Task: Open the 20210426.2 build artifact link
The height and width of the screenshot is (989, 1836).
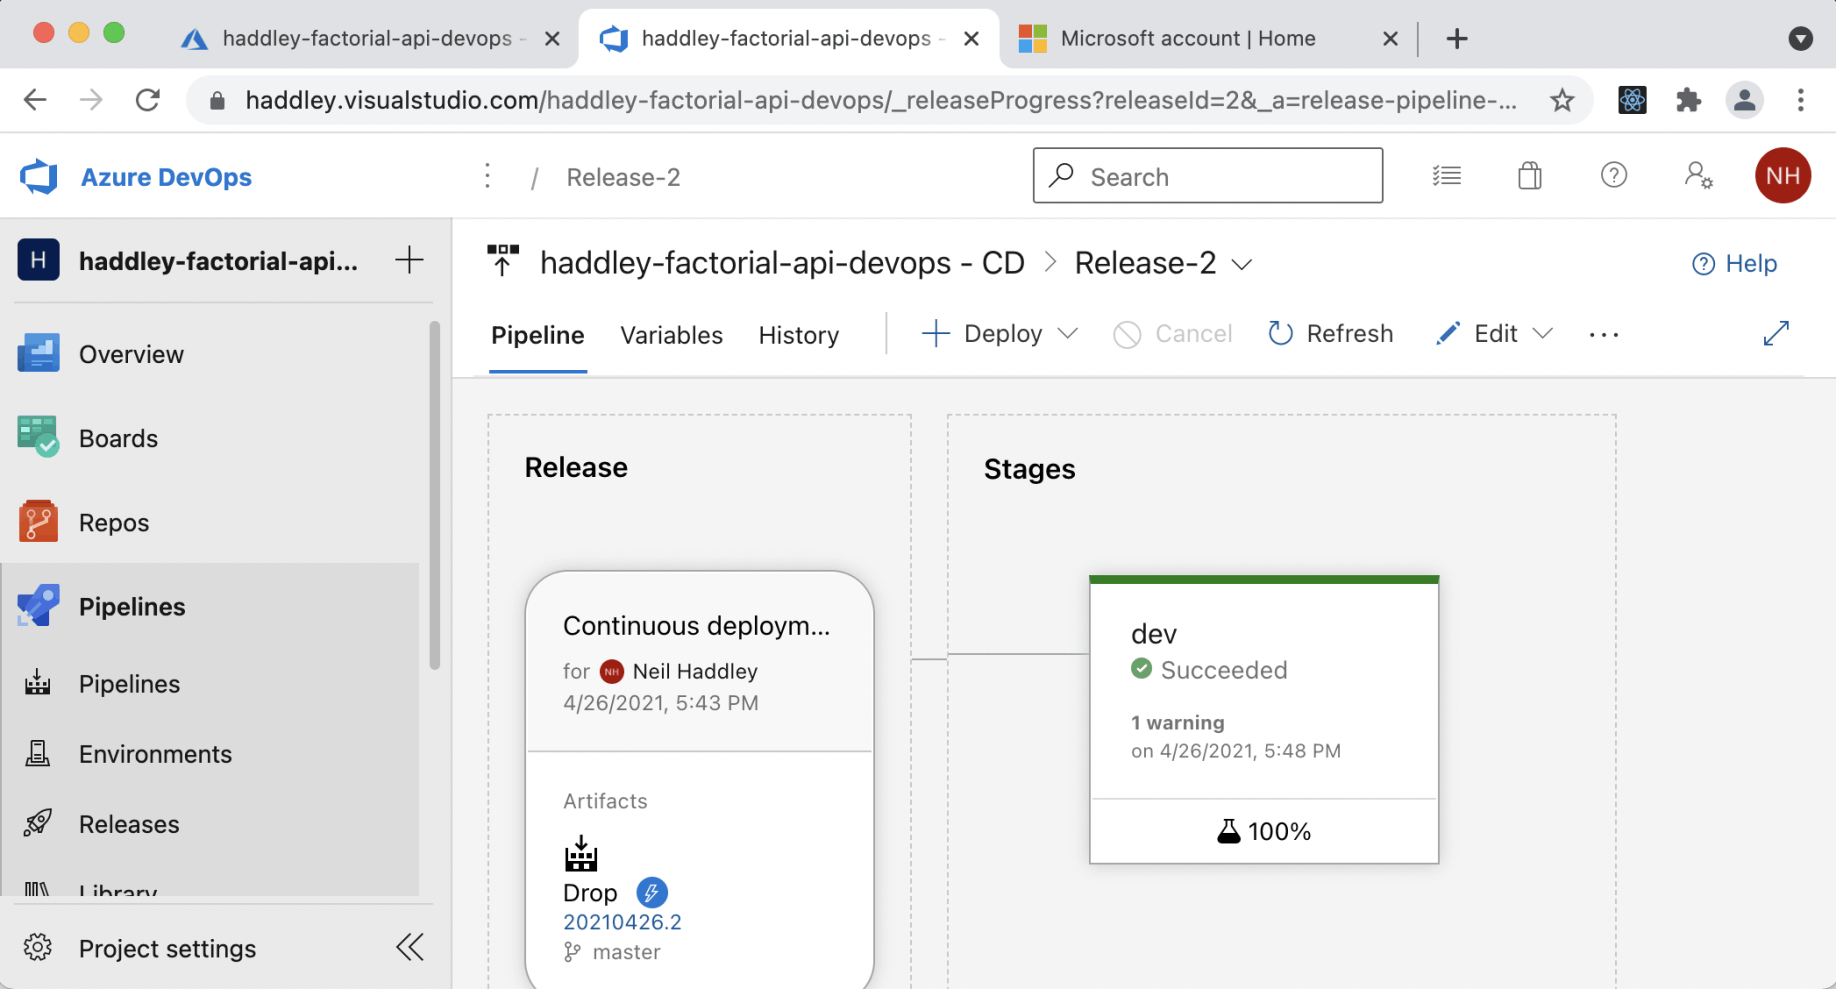Action: [x=622, y=922]
